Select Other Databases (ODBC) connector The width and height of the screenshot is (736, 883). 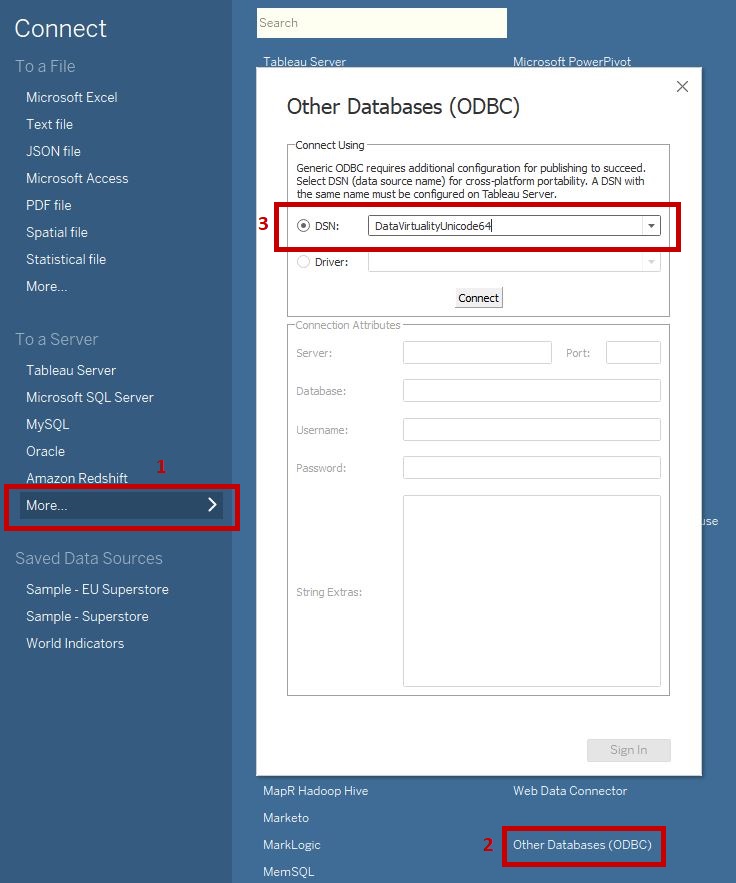[x=582, y=845]
